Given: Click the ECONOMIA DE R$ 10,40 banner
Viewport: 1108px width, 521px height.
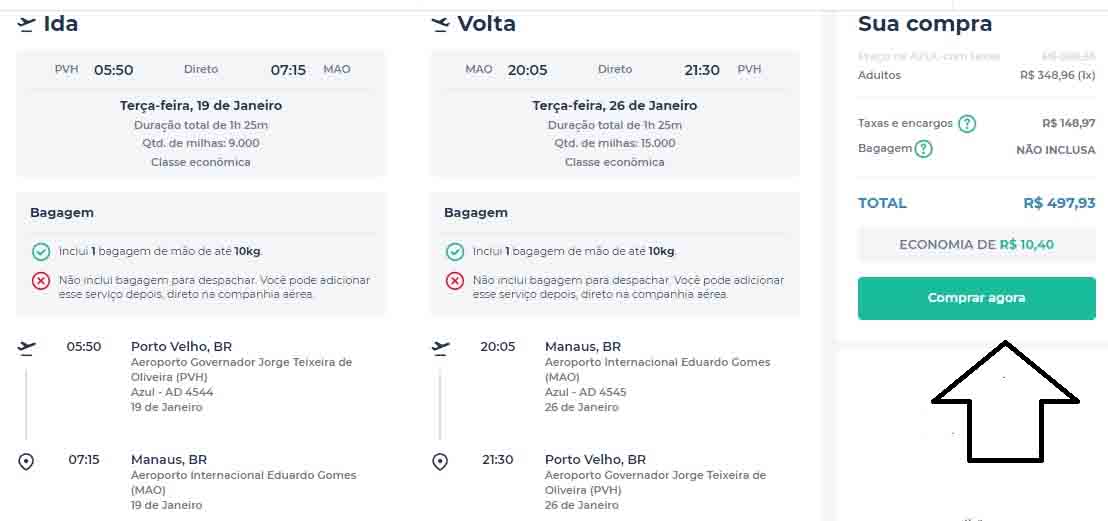Looking at the screenshot, I should click(976, 244).
